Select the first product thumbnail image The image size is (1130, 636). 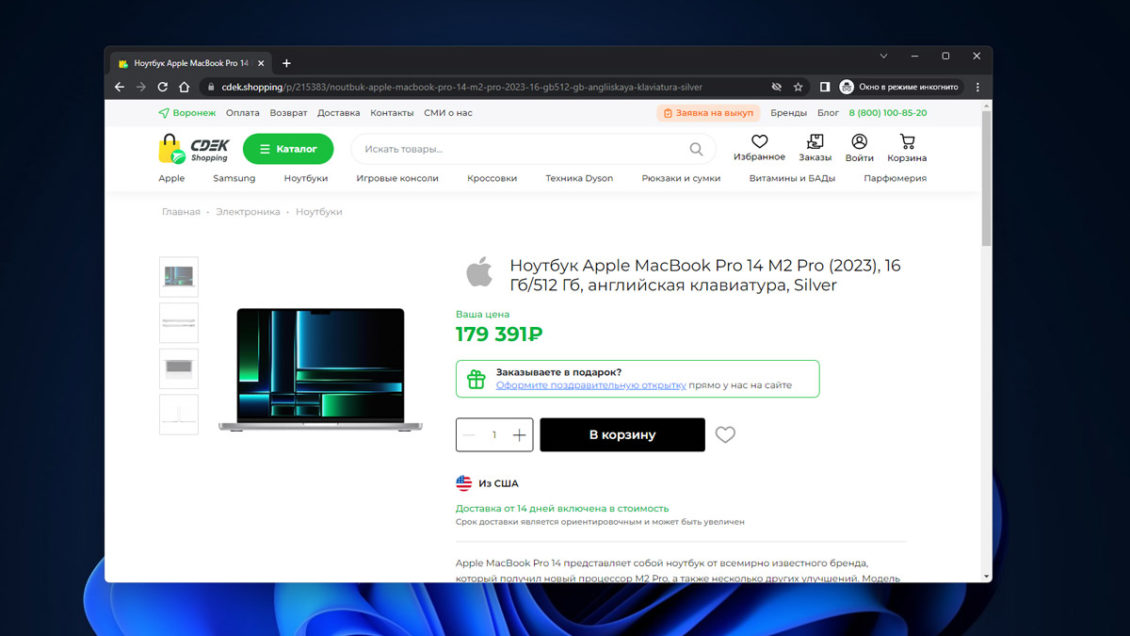tap(179, 276)
